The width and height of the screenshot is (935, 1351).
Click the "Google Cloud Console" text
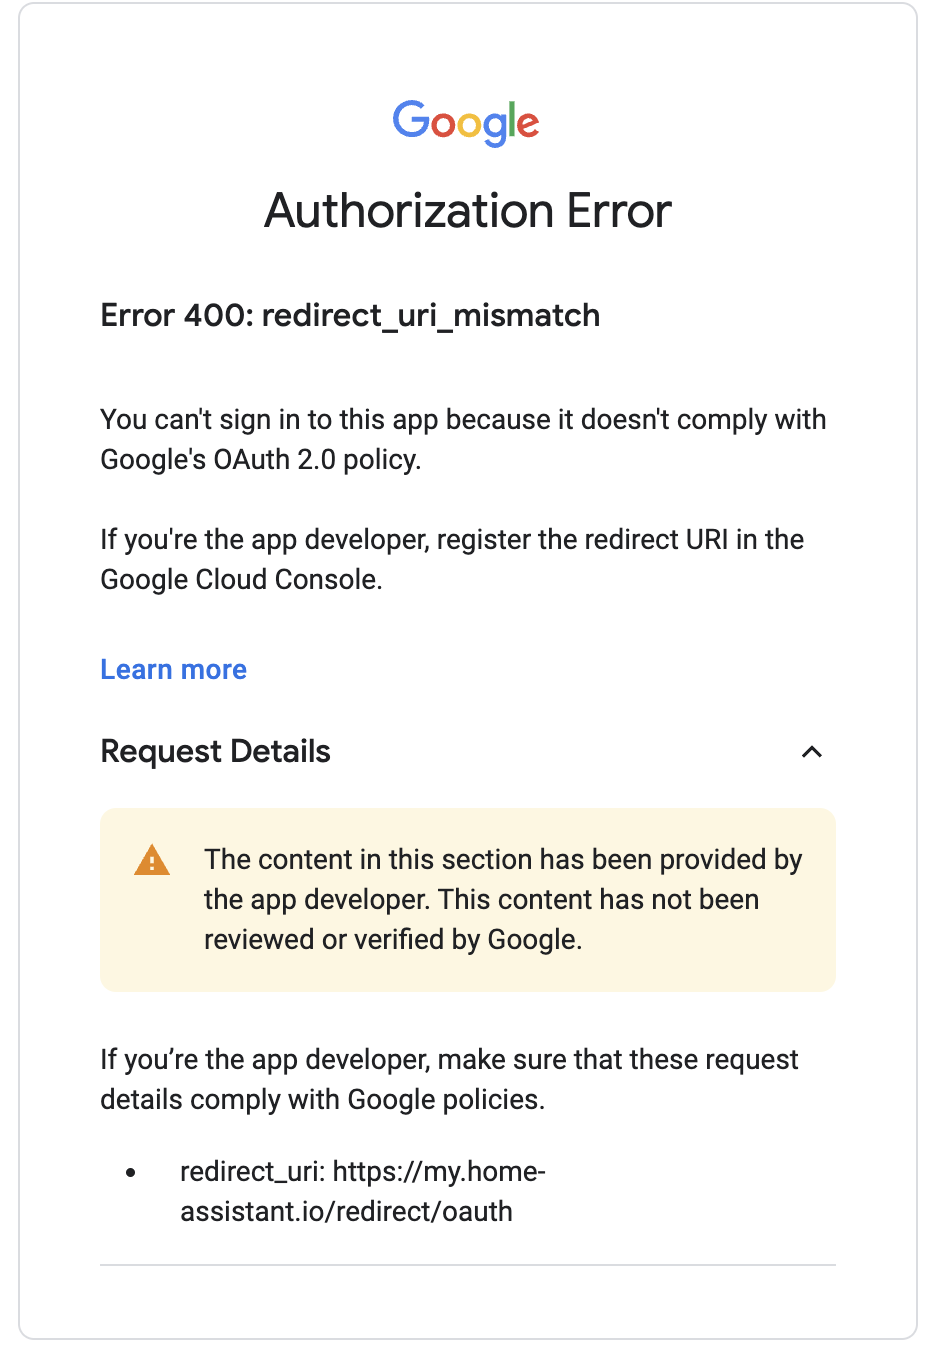(x=240, y=579)
